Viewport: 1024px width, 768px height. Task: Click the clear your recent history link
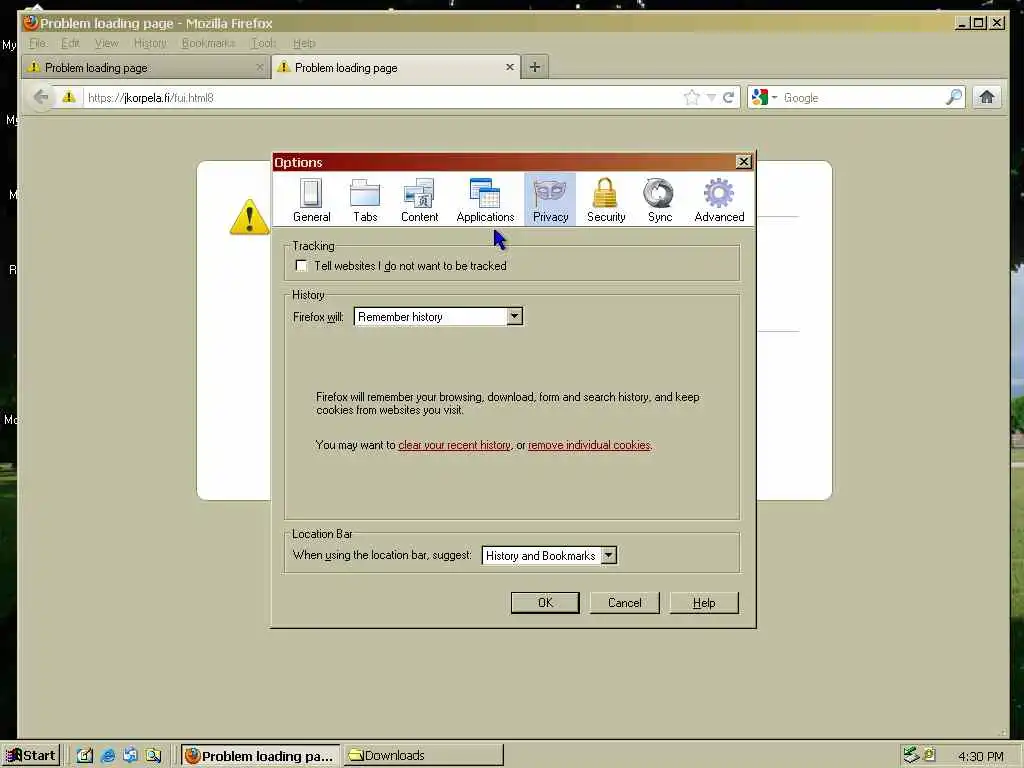click(x=455, y=445)
